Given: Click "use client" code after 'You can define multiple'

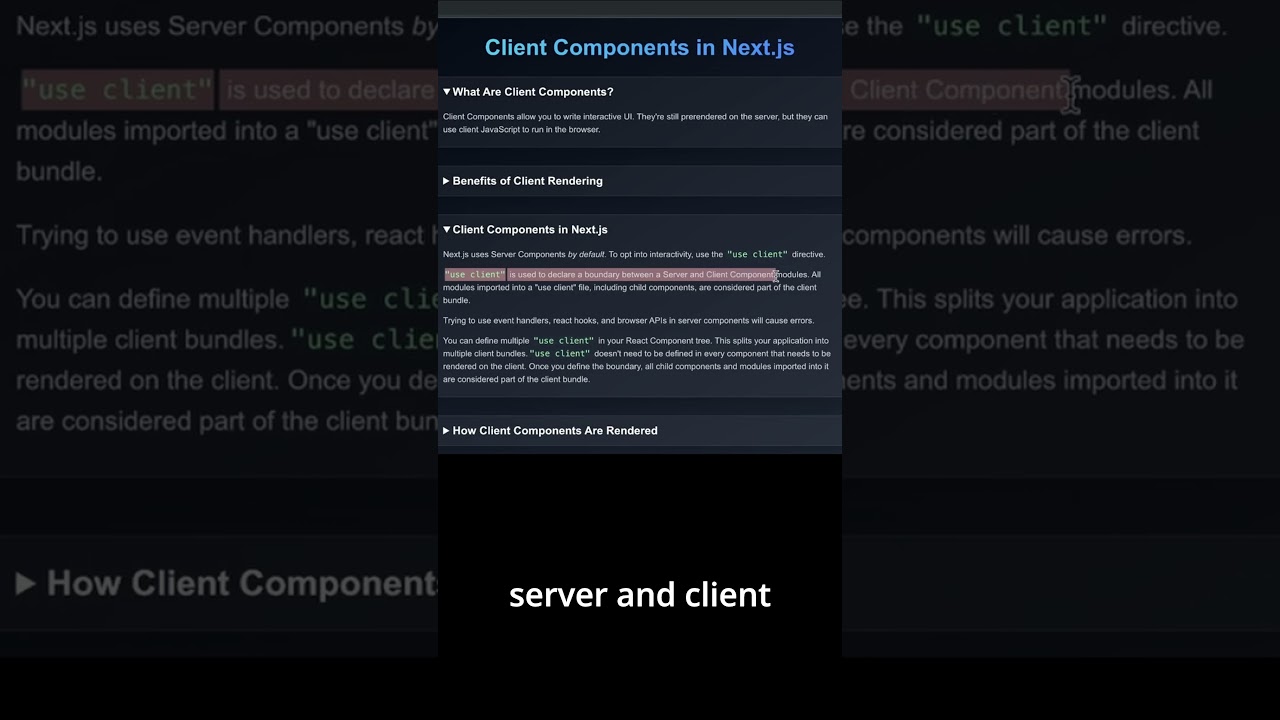Looking at the screenshot, I should pyautogui.click(x=564, y=341).
